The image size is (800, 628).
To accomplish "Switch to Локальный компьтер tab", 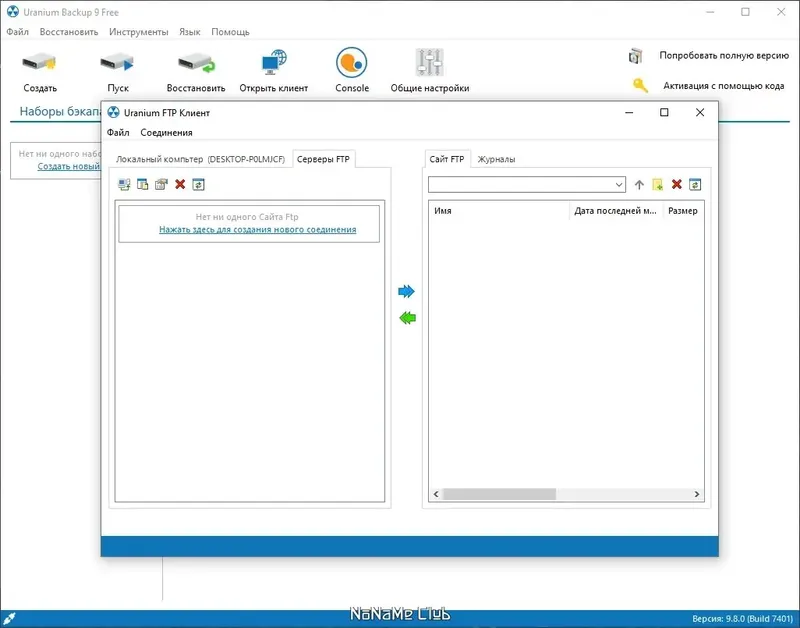I will (200, 159).
